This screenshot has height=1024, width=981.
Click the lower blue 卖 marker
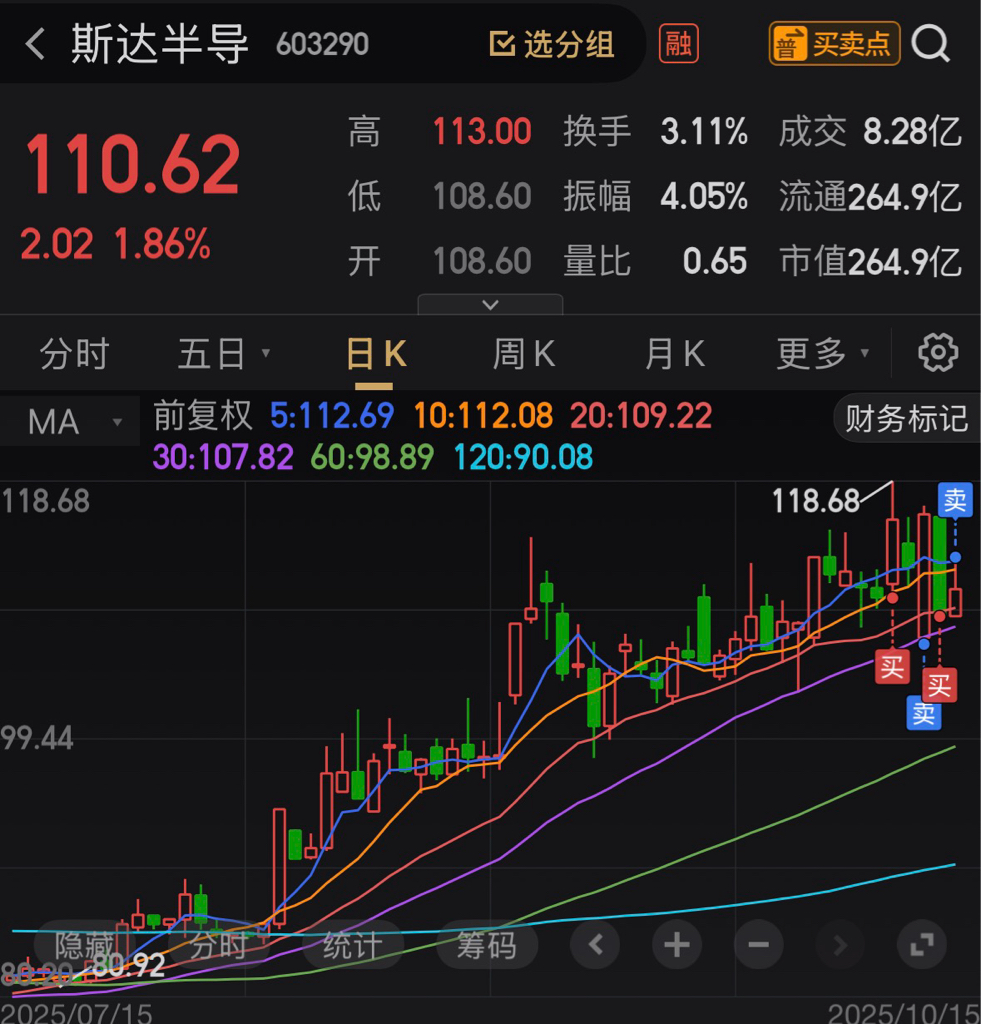click(x=924, y=713)
